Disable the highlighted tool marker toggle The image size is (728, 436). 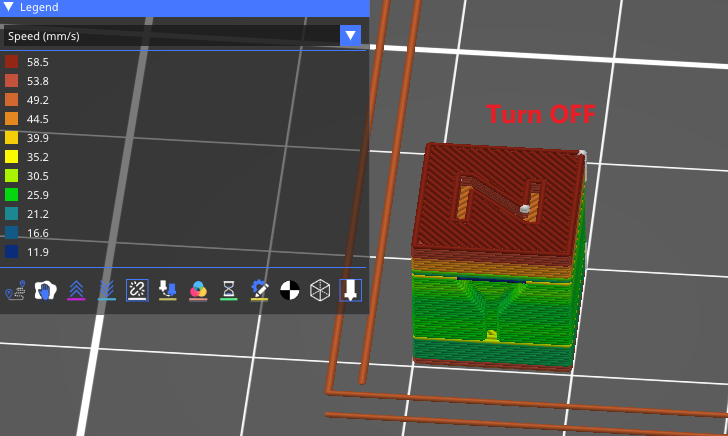[x=350, y=291]
